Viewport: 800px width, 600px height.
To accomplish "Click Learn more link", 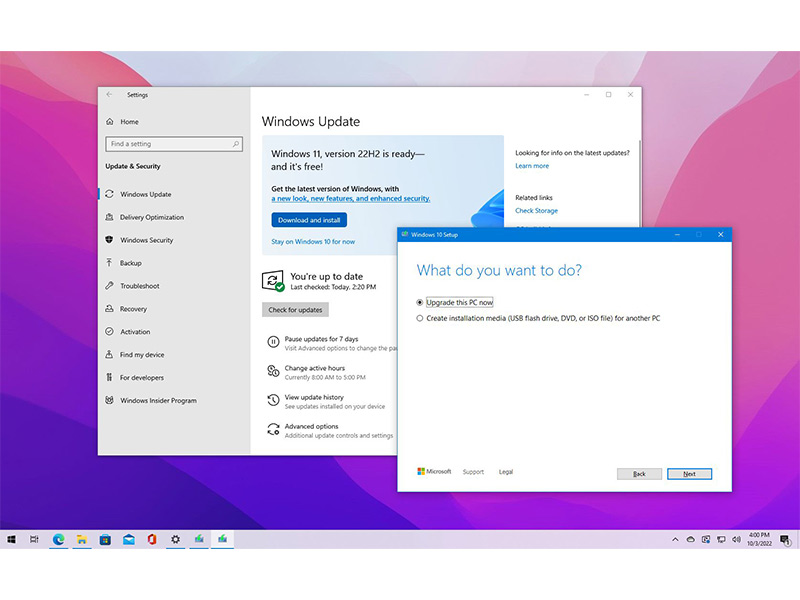I will pos(532,166).
